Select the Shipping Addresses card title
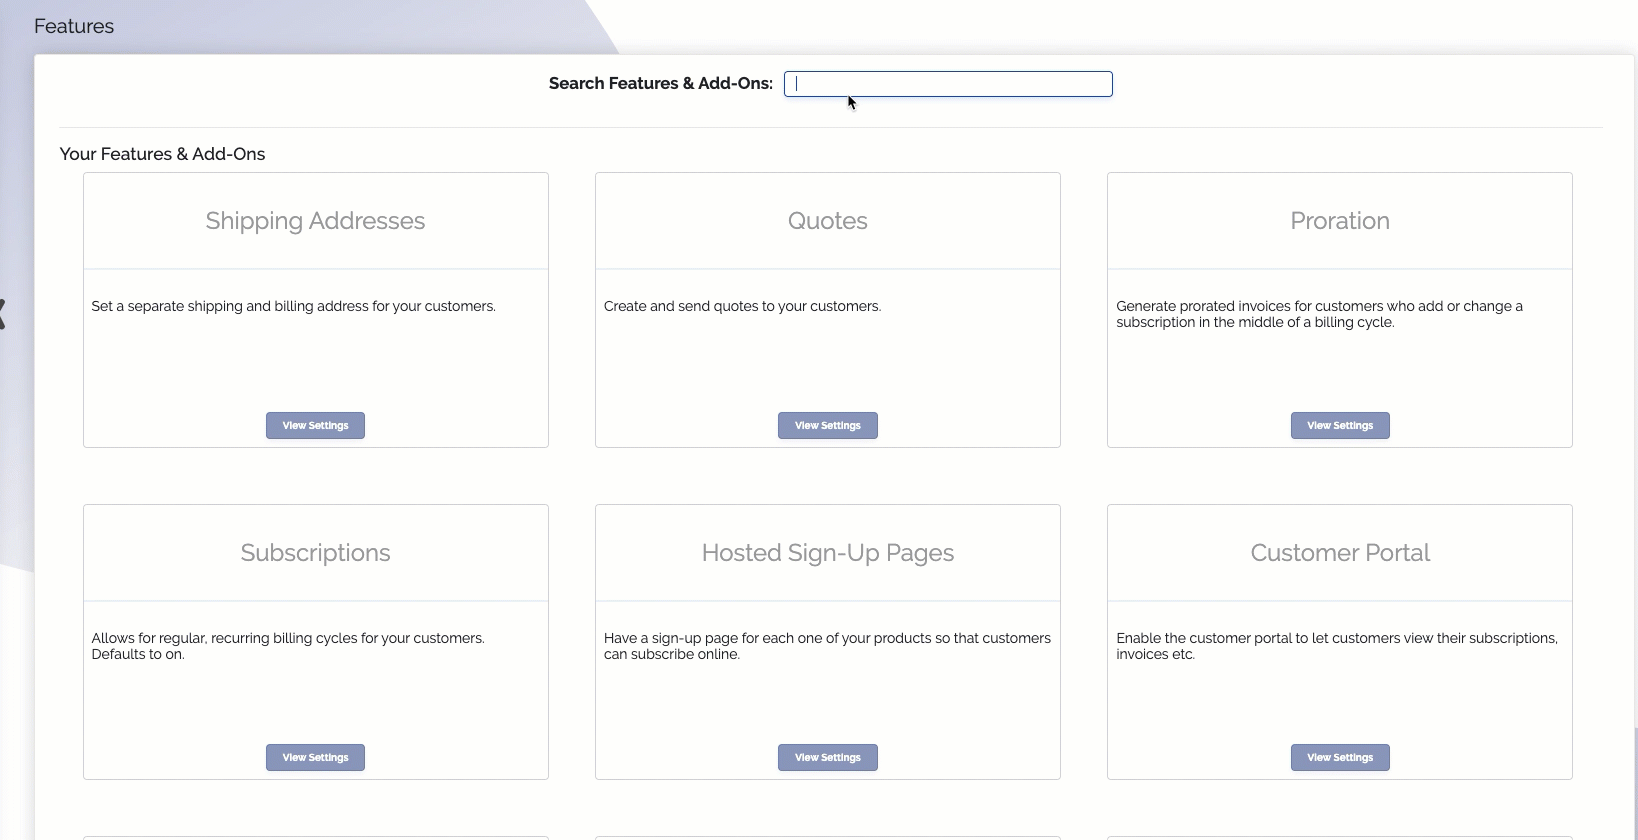Screen dimensions: 1638x840 (315, 221)
